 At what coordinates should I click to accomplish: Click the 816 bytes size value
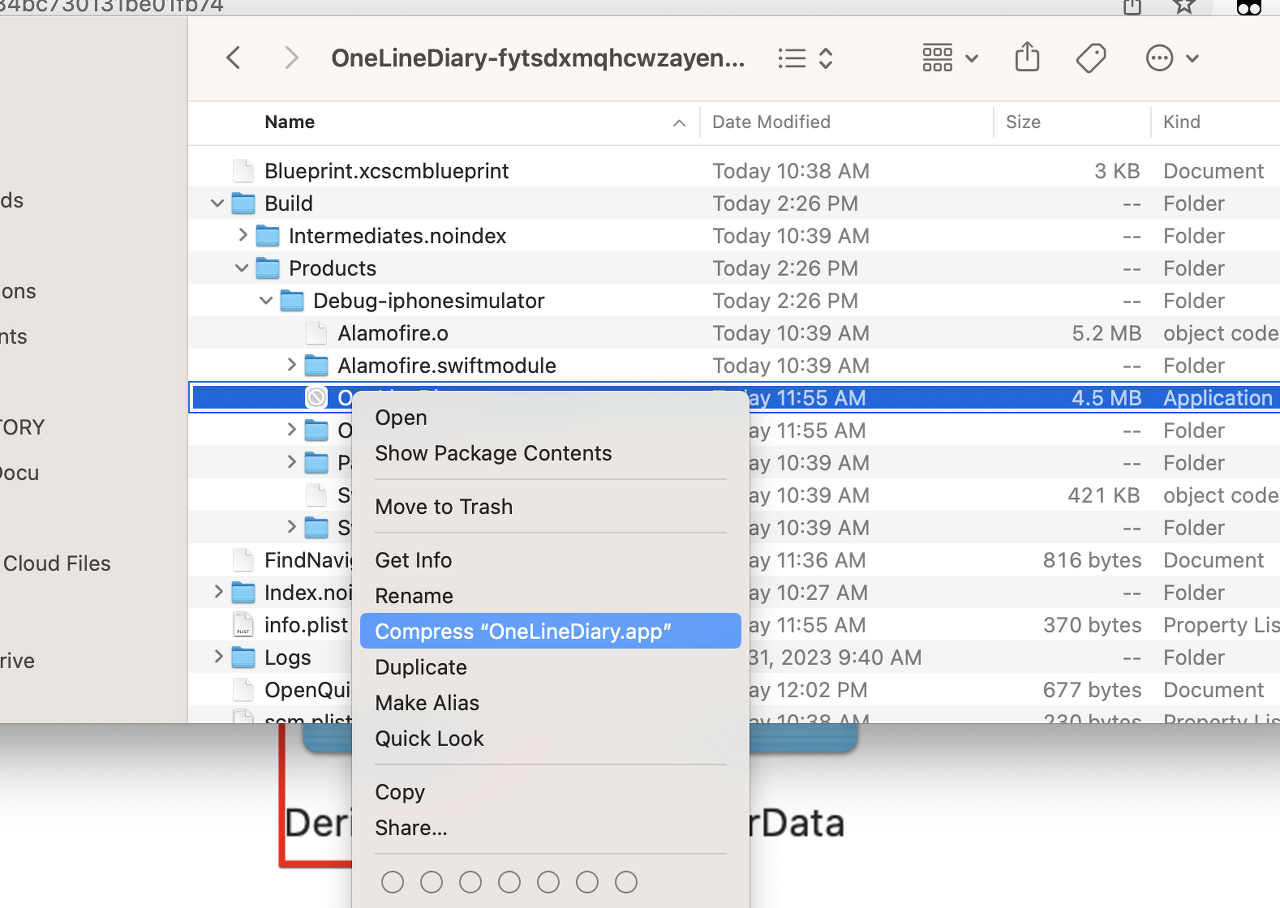tap(1092, 560)
